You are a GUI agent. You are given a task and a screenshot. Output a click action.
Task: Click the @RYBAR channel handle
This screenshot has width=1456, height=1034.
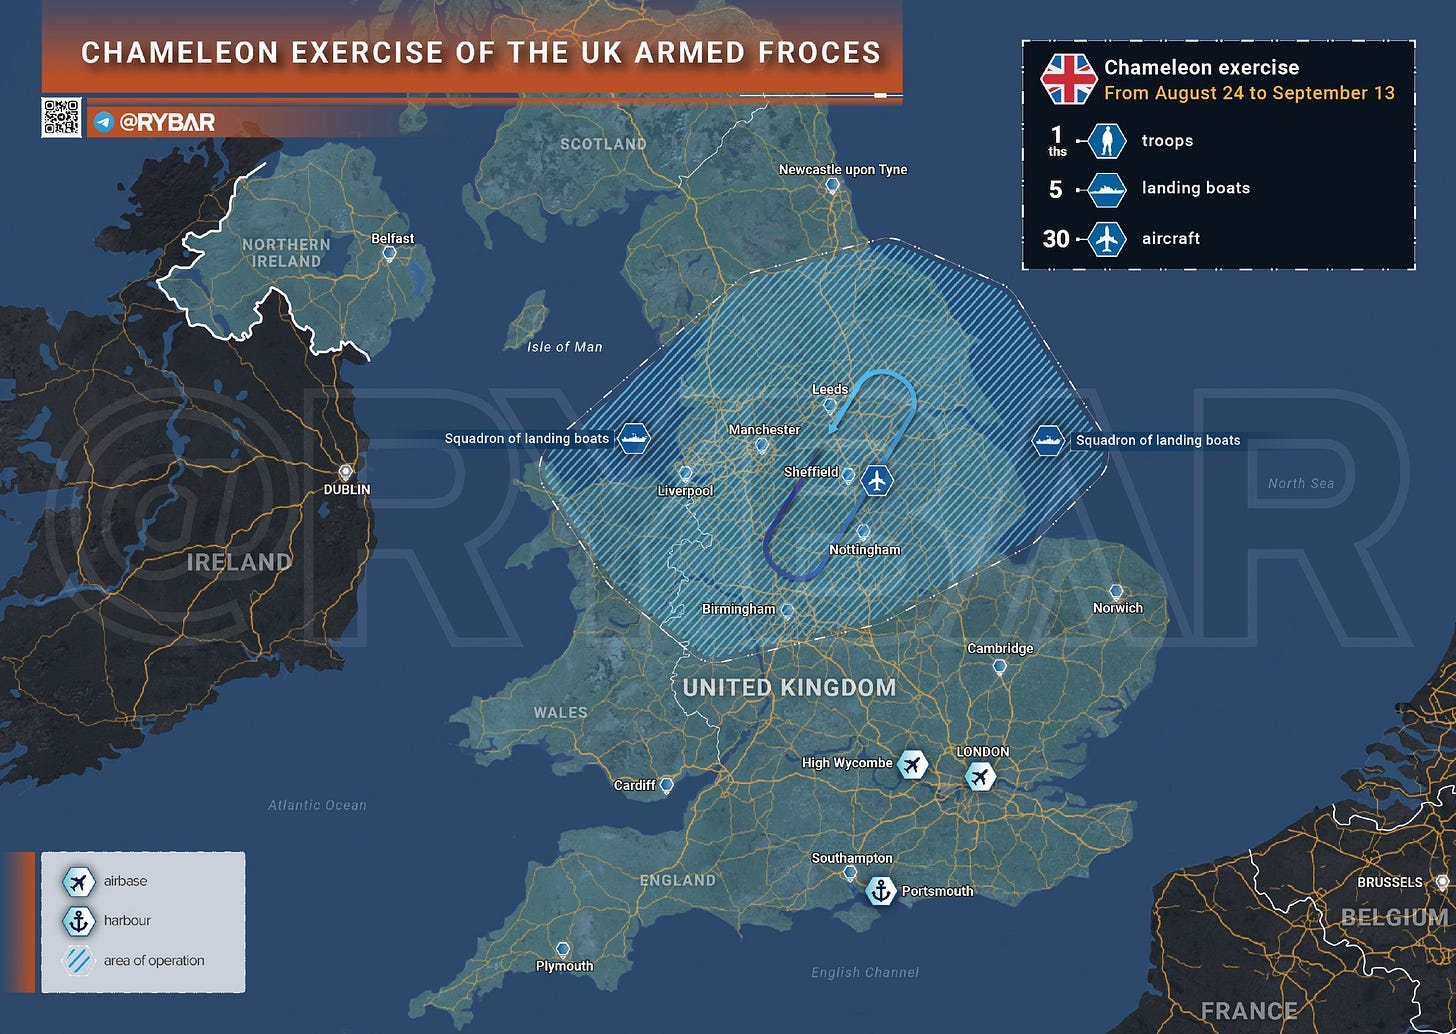point(167,122)
